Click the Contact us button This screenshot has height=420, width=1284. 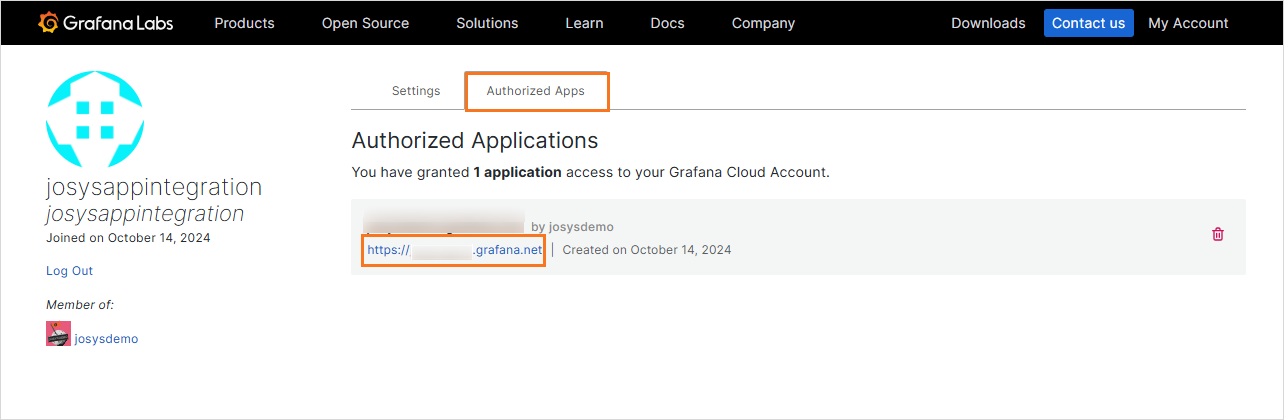[1088, 23]
